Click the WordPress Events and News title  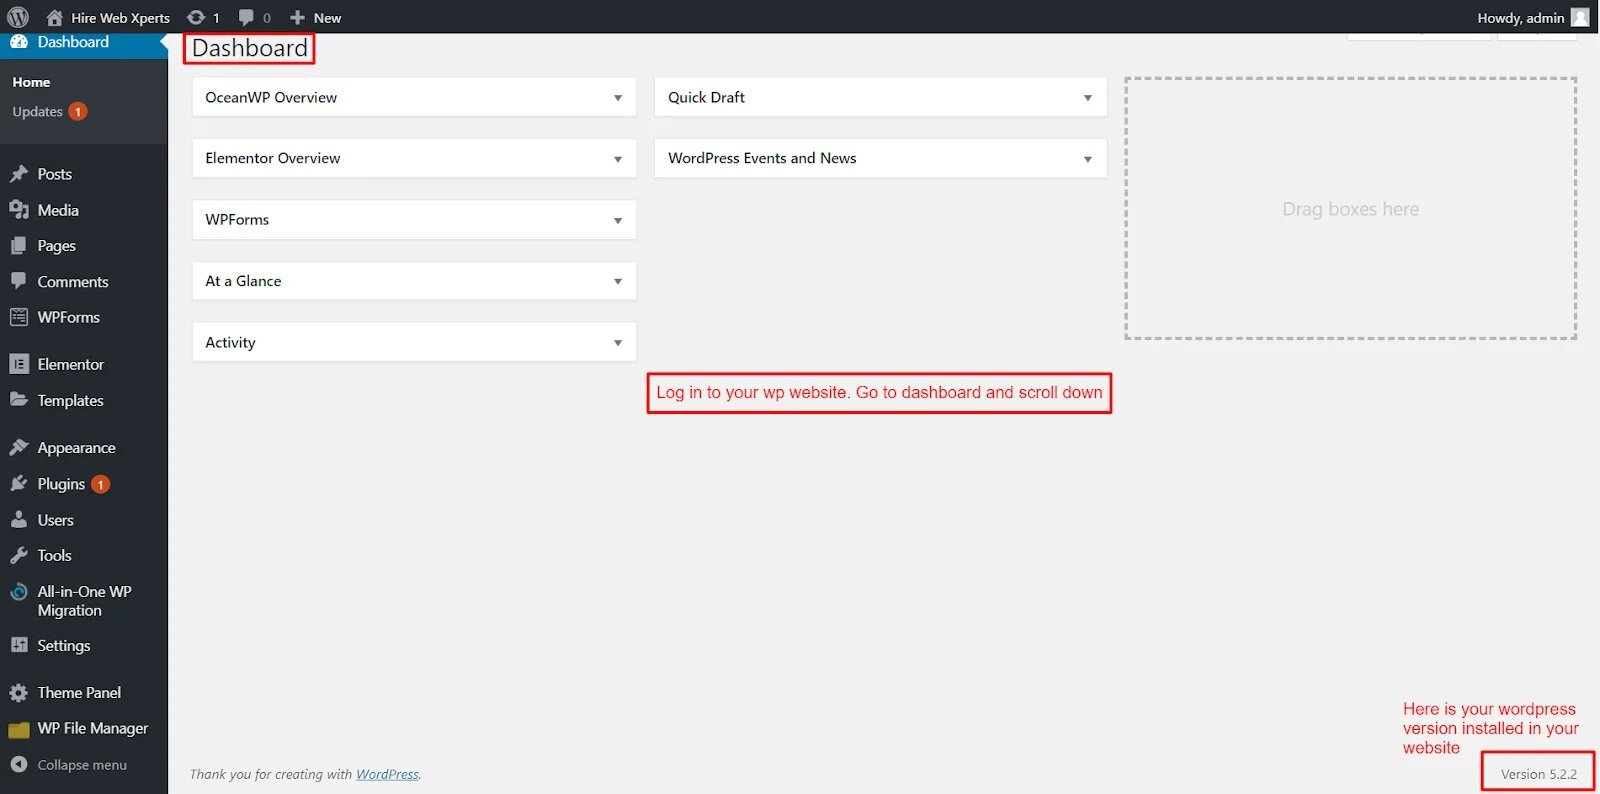(762, 158)
